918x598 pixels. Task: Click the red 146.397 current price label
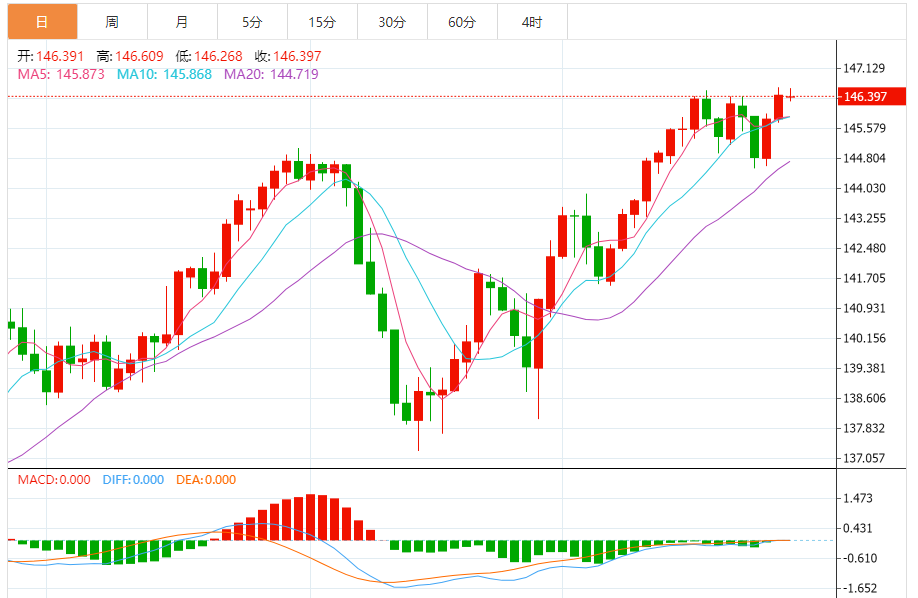coord(872,97)
